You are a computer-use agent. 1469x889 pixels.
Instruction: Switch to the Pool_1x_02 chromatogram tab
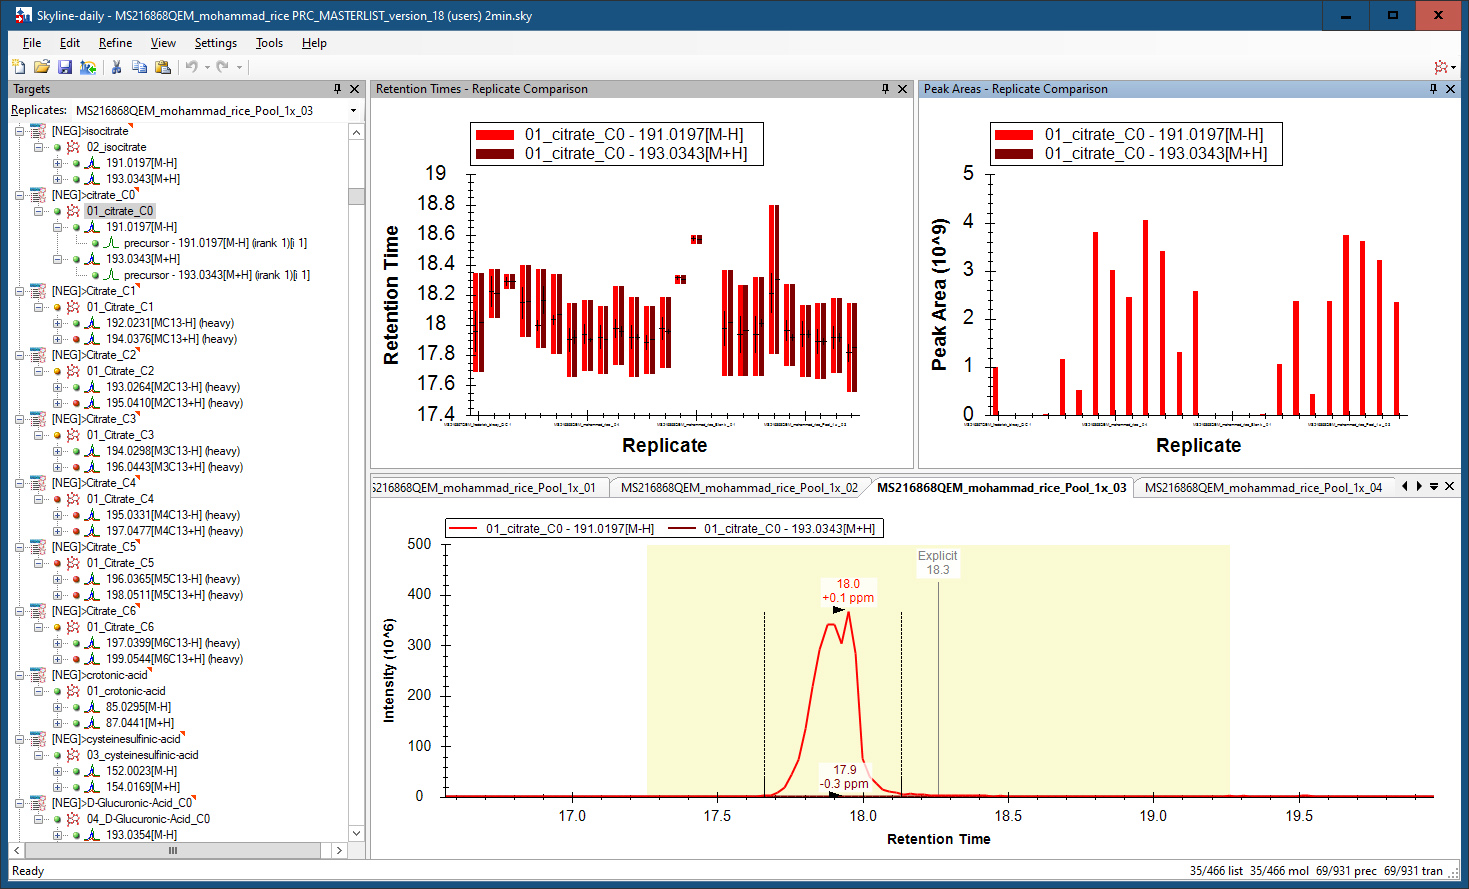[x=738, y=488]
